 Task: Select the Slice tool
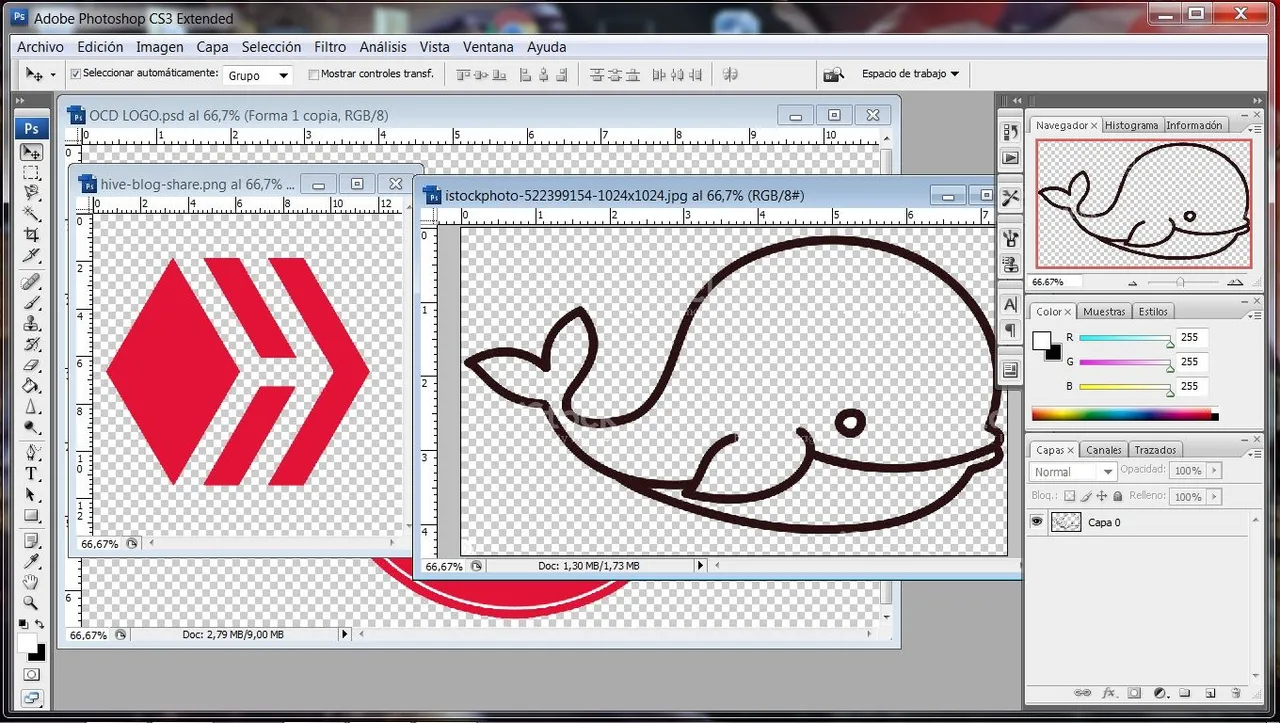pyautogui.click(x=32, y=256)
